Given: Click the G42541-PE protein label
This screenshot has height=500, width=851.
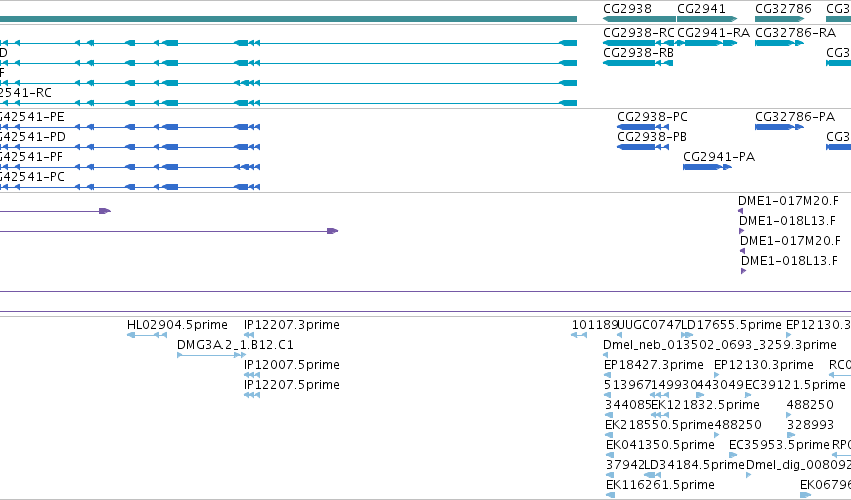Looking at the screenshot, I should 32,117.
